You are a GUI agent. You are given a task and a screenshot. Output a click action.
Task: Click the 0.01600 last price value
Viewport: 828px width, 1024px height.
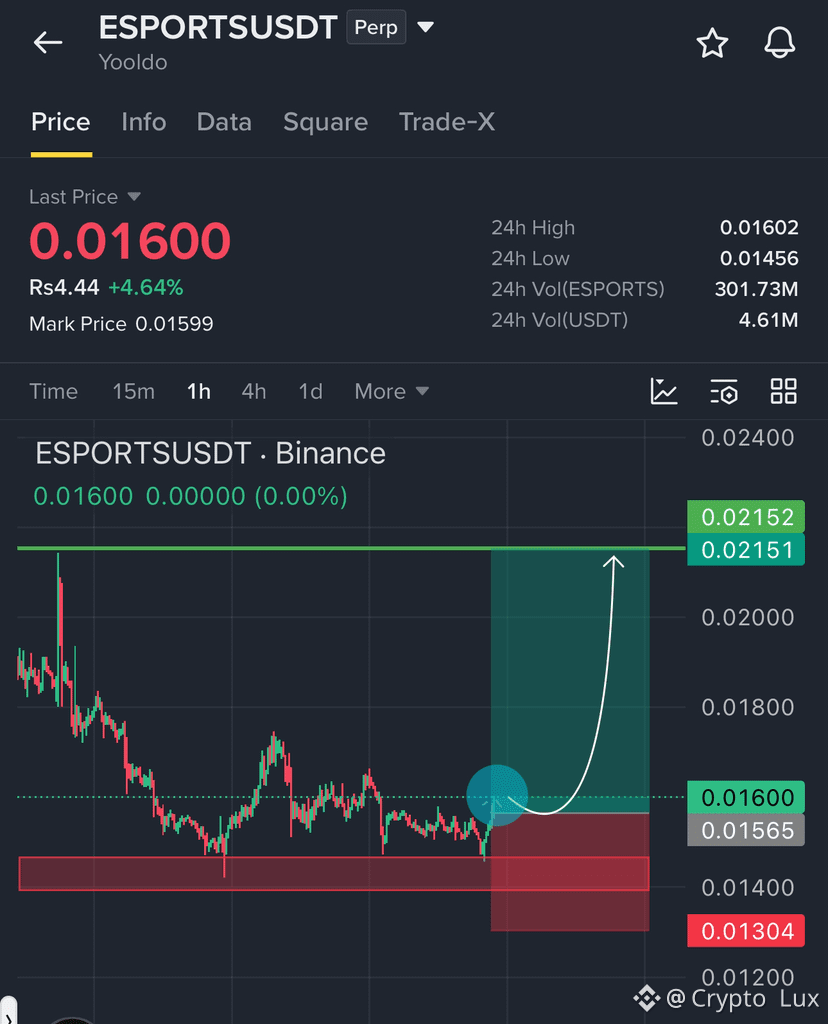130,241
